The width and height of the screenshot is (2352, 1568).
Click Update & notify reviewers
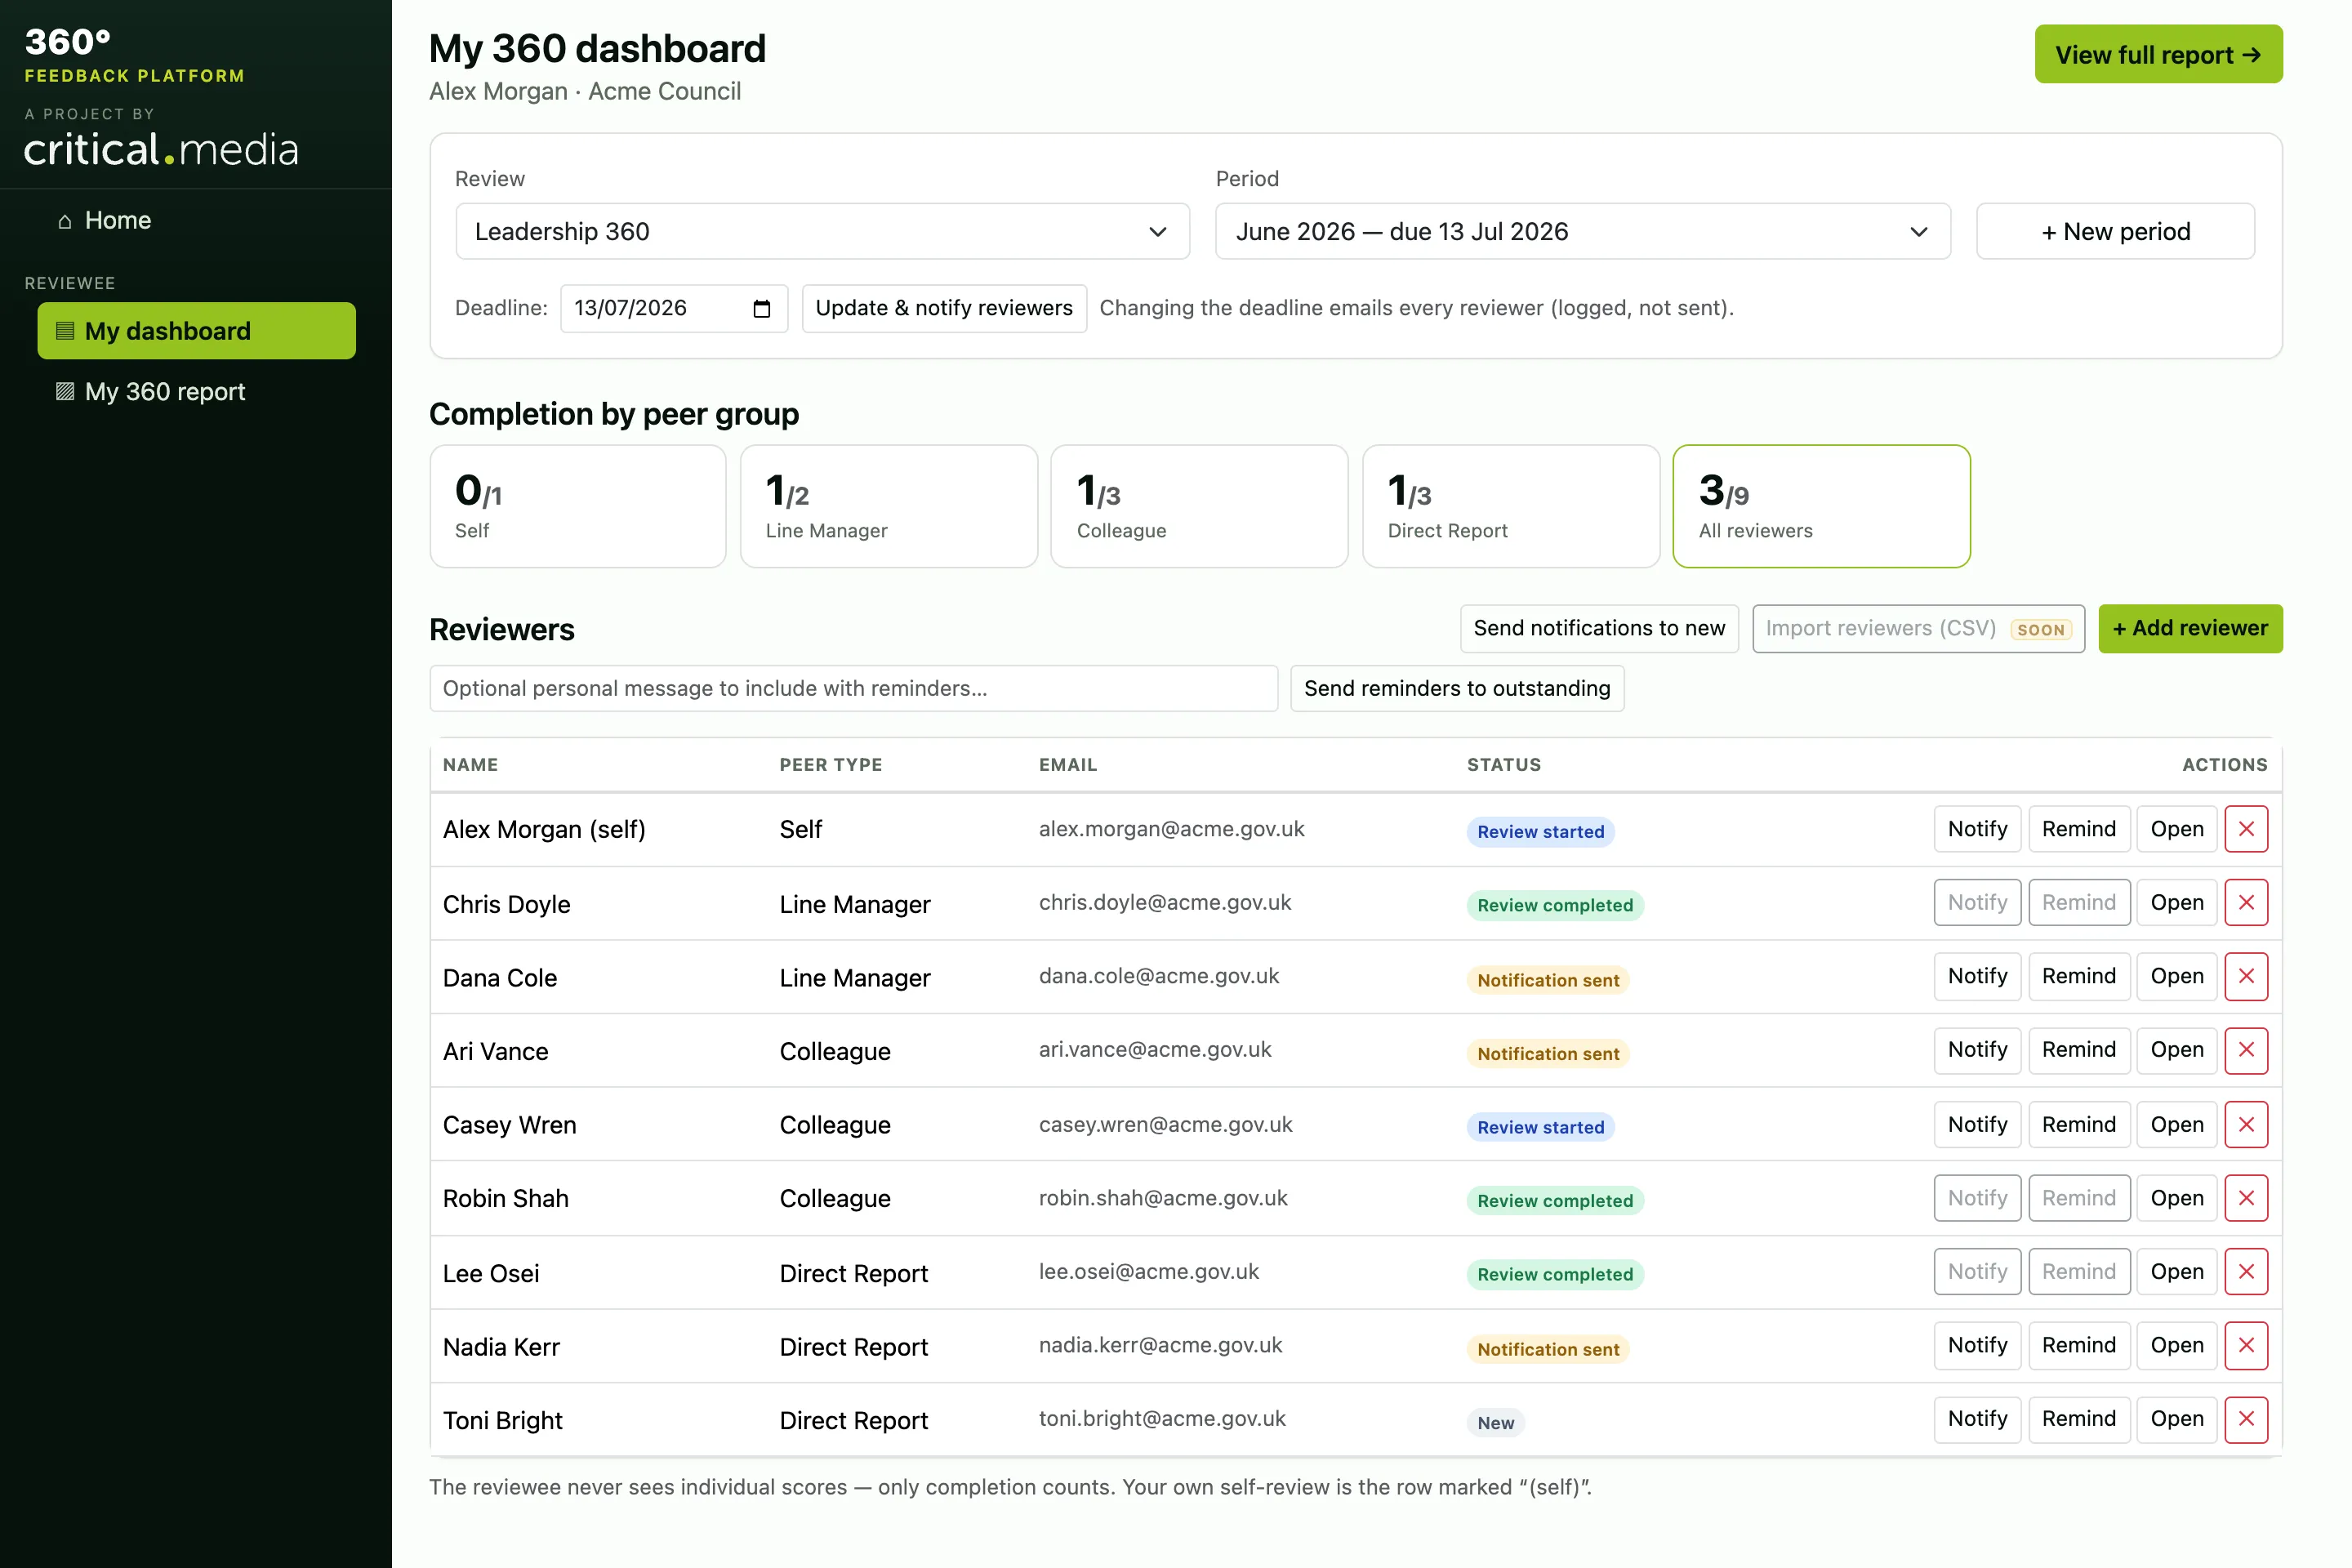click(944, 309)
